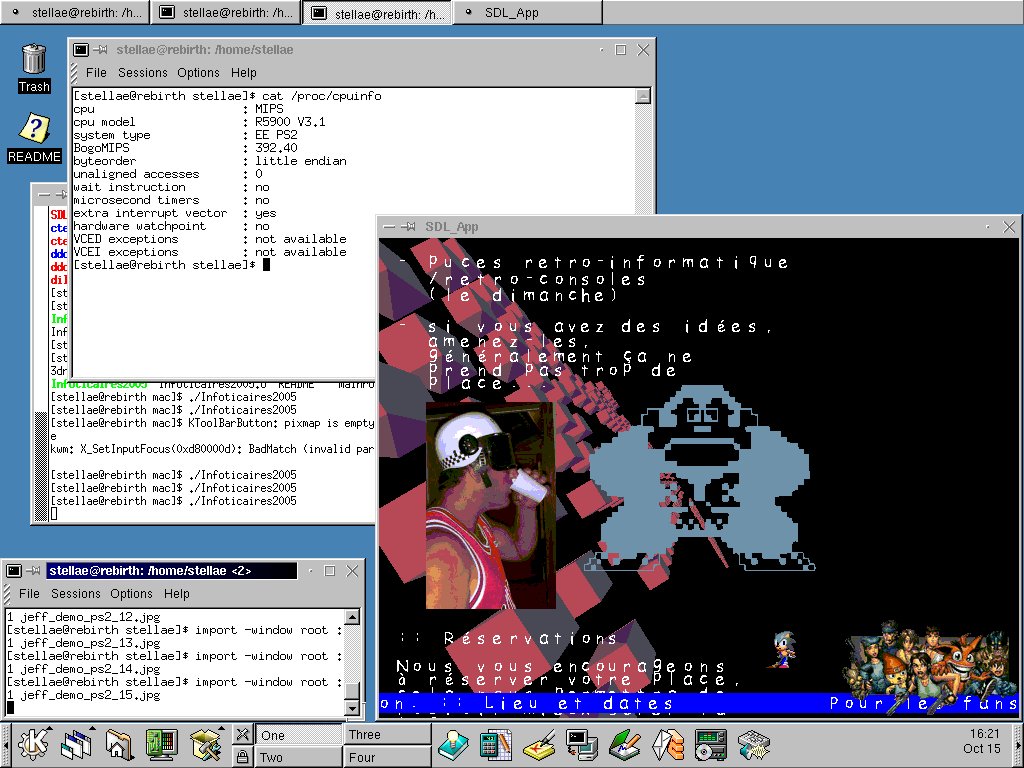
Task: Open window menu of the <2> terminal
Action: coord(14,571)
